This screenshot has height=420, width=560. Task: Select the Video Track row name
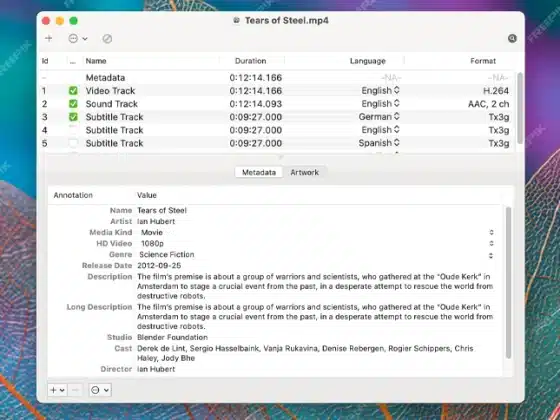110,91
